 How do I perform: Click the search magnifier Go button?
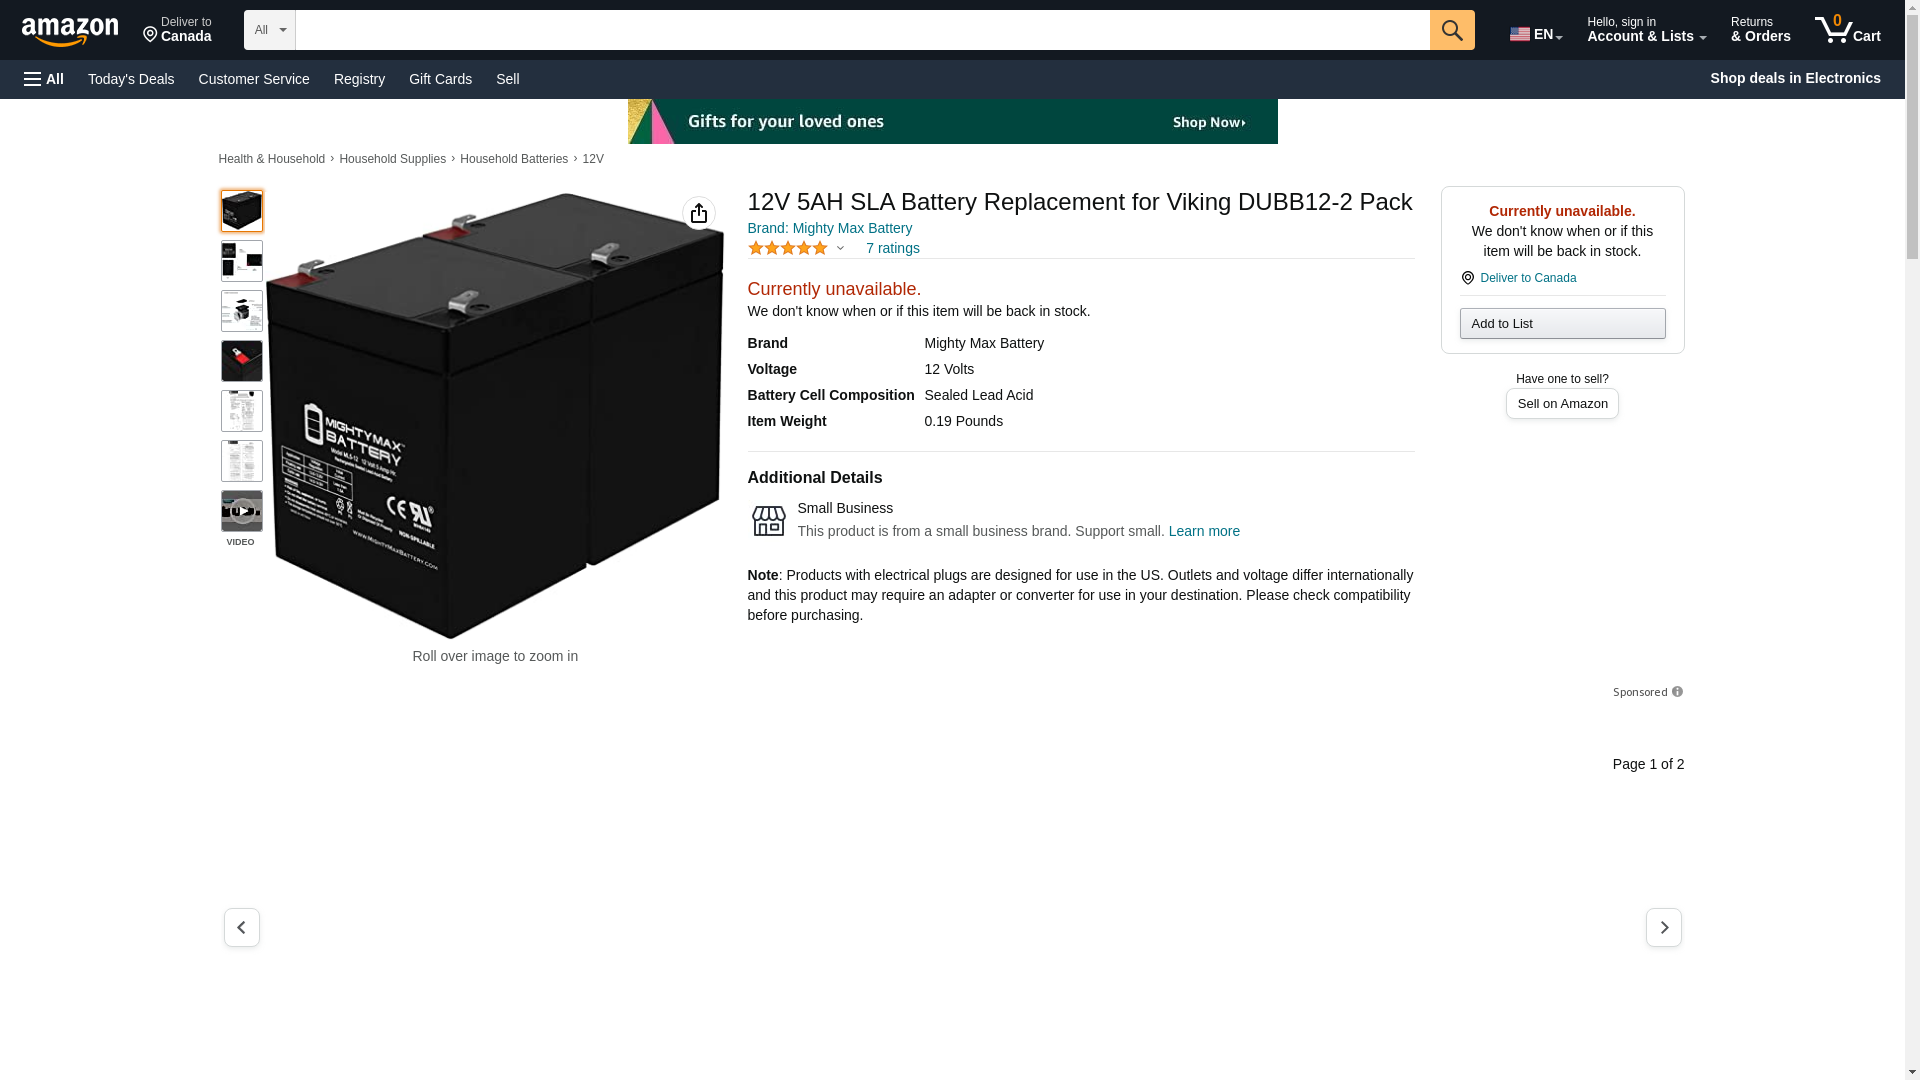pyautogui.click(x=1451, y=30)
